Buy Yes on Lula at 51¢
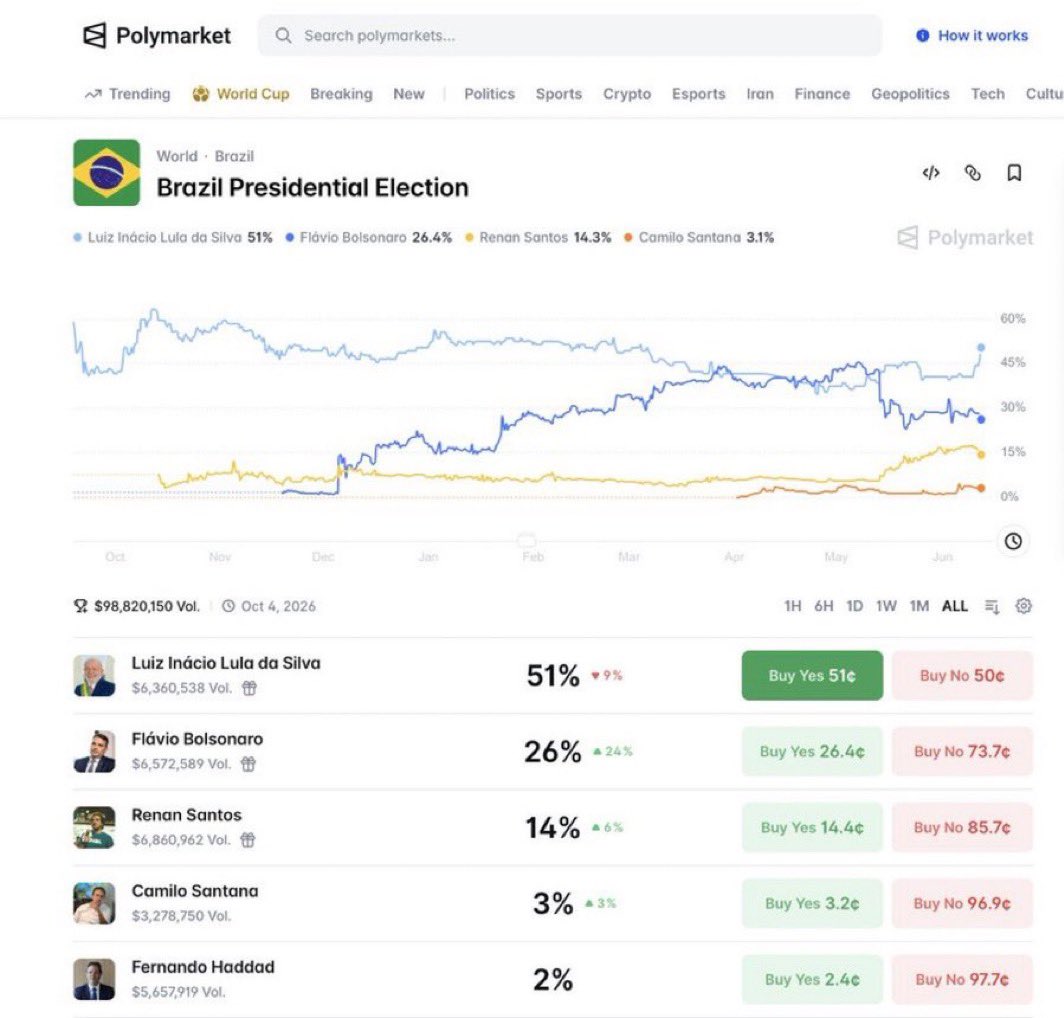 (x=812, y=675)
